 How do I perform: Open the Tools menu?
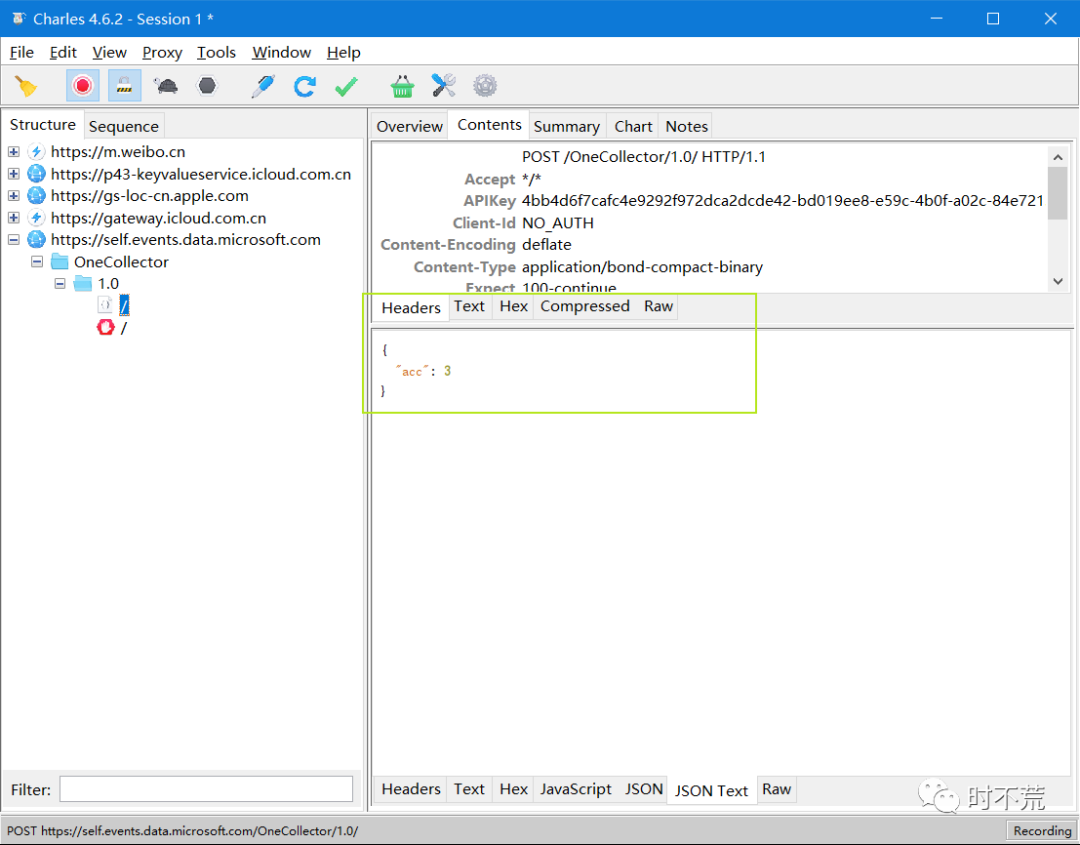[216, 52]
